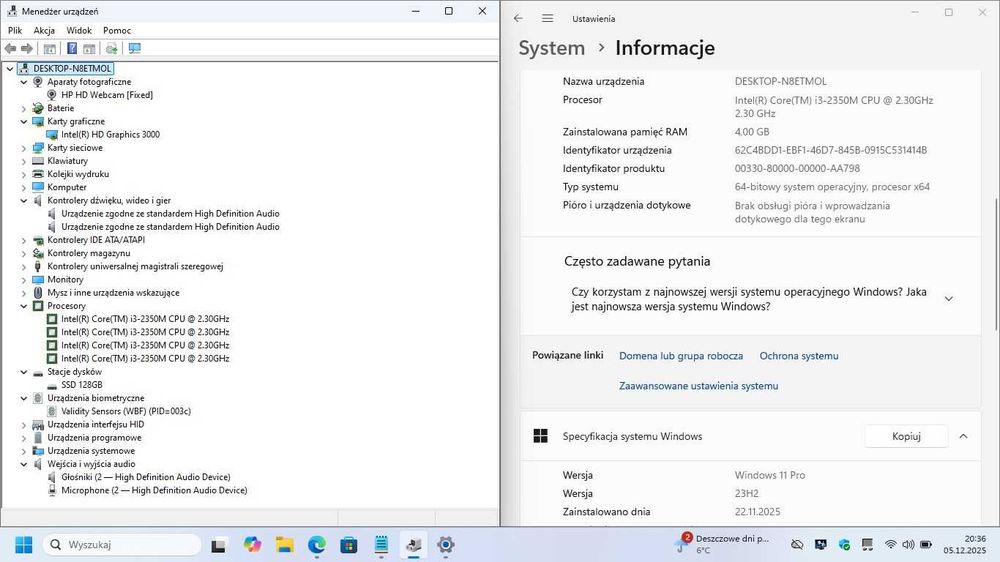Open Notepad from taskbar

coord(381,545)
